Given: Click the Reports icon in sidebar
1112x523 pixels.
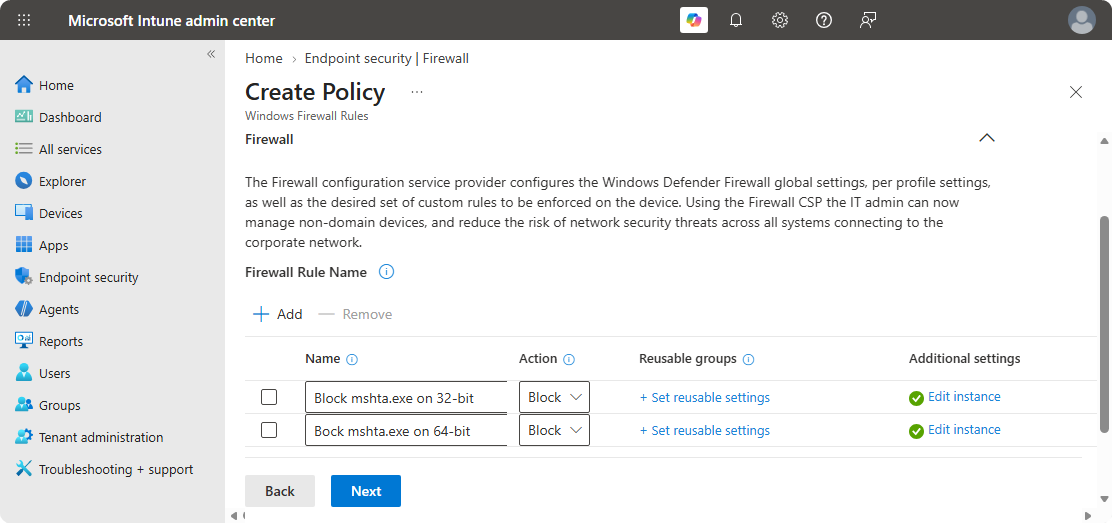Looking at the screenshot, I should tap(24, 341).
